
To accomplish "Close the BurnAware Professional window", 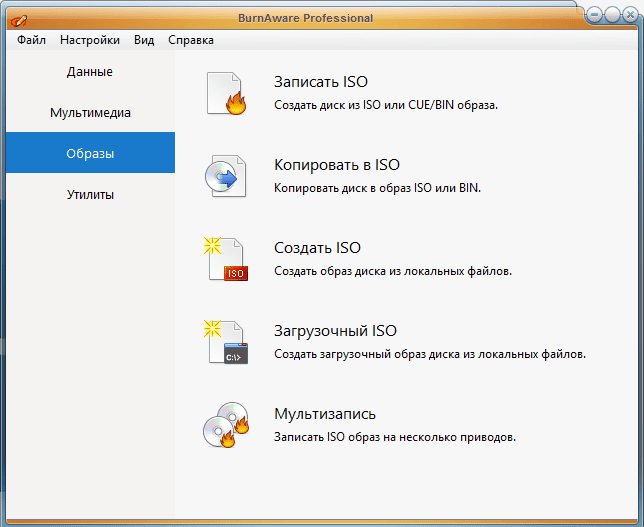I will click(630, 15).
